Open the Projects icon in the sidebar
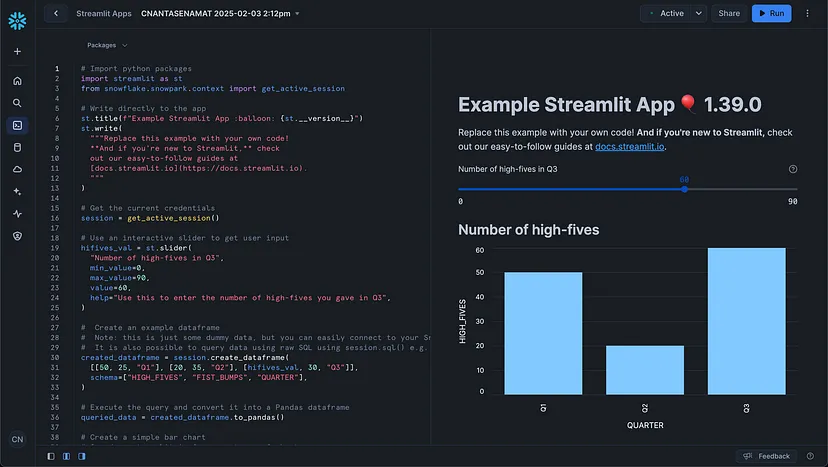The width and height of the screenshot is (828, 467). [17, 125]
